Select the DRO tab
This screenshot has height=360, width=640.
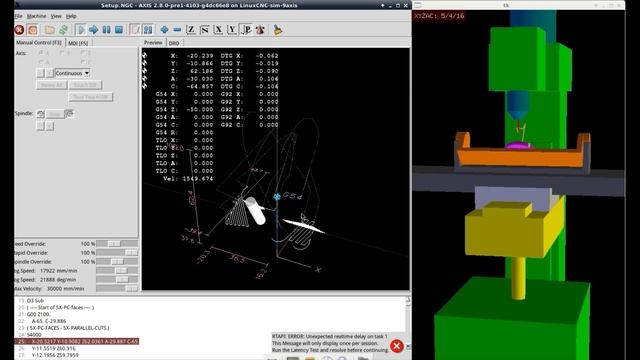point(174,43)
